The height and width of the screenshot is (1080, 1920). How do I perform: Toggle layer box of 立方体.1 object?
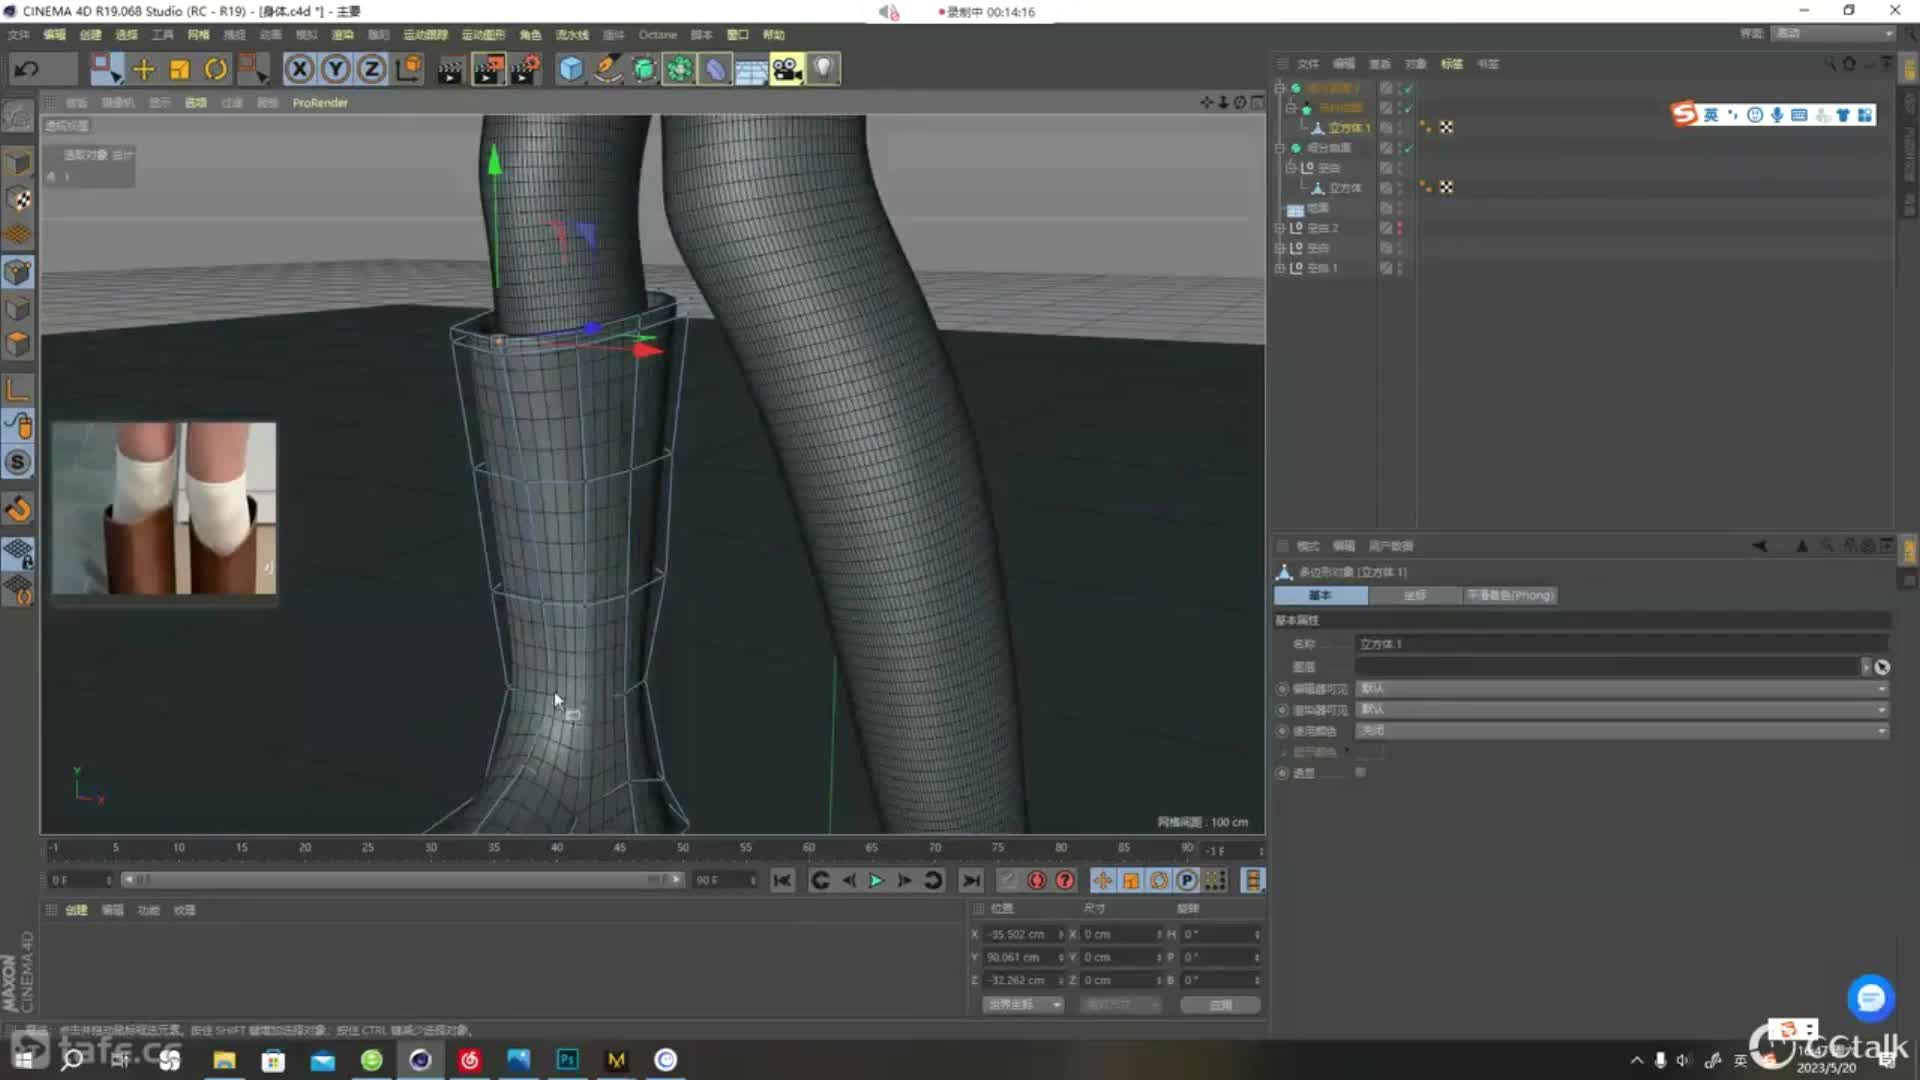1386,128
